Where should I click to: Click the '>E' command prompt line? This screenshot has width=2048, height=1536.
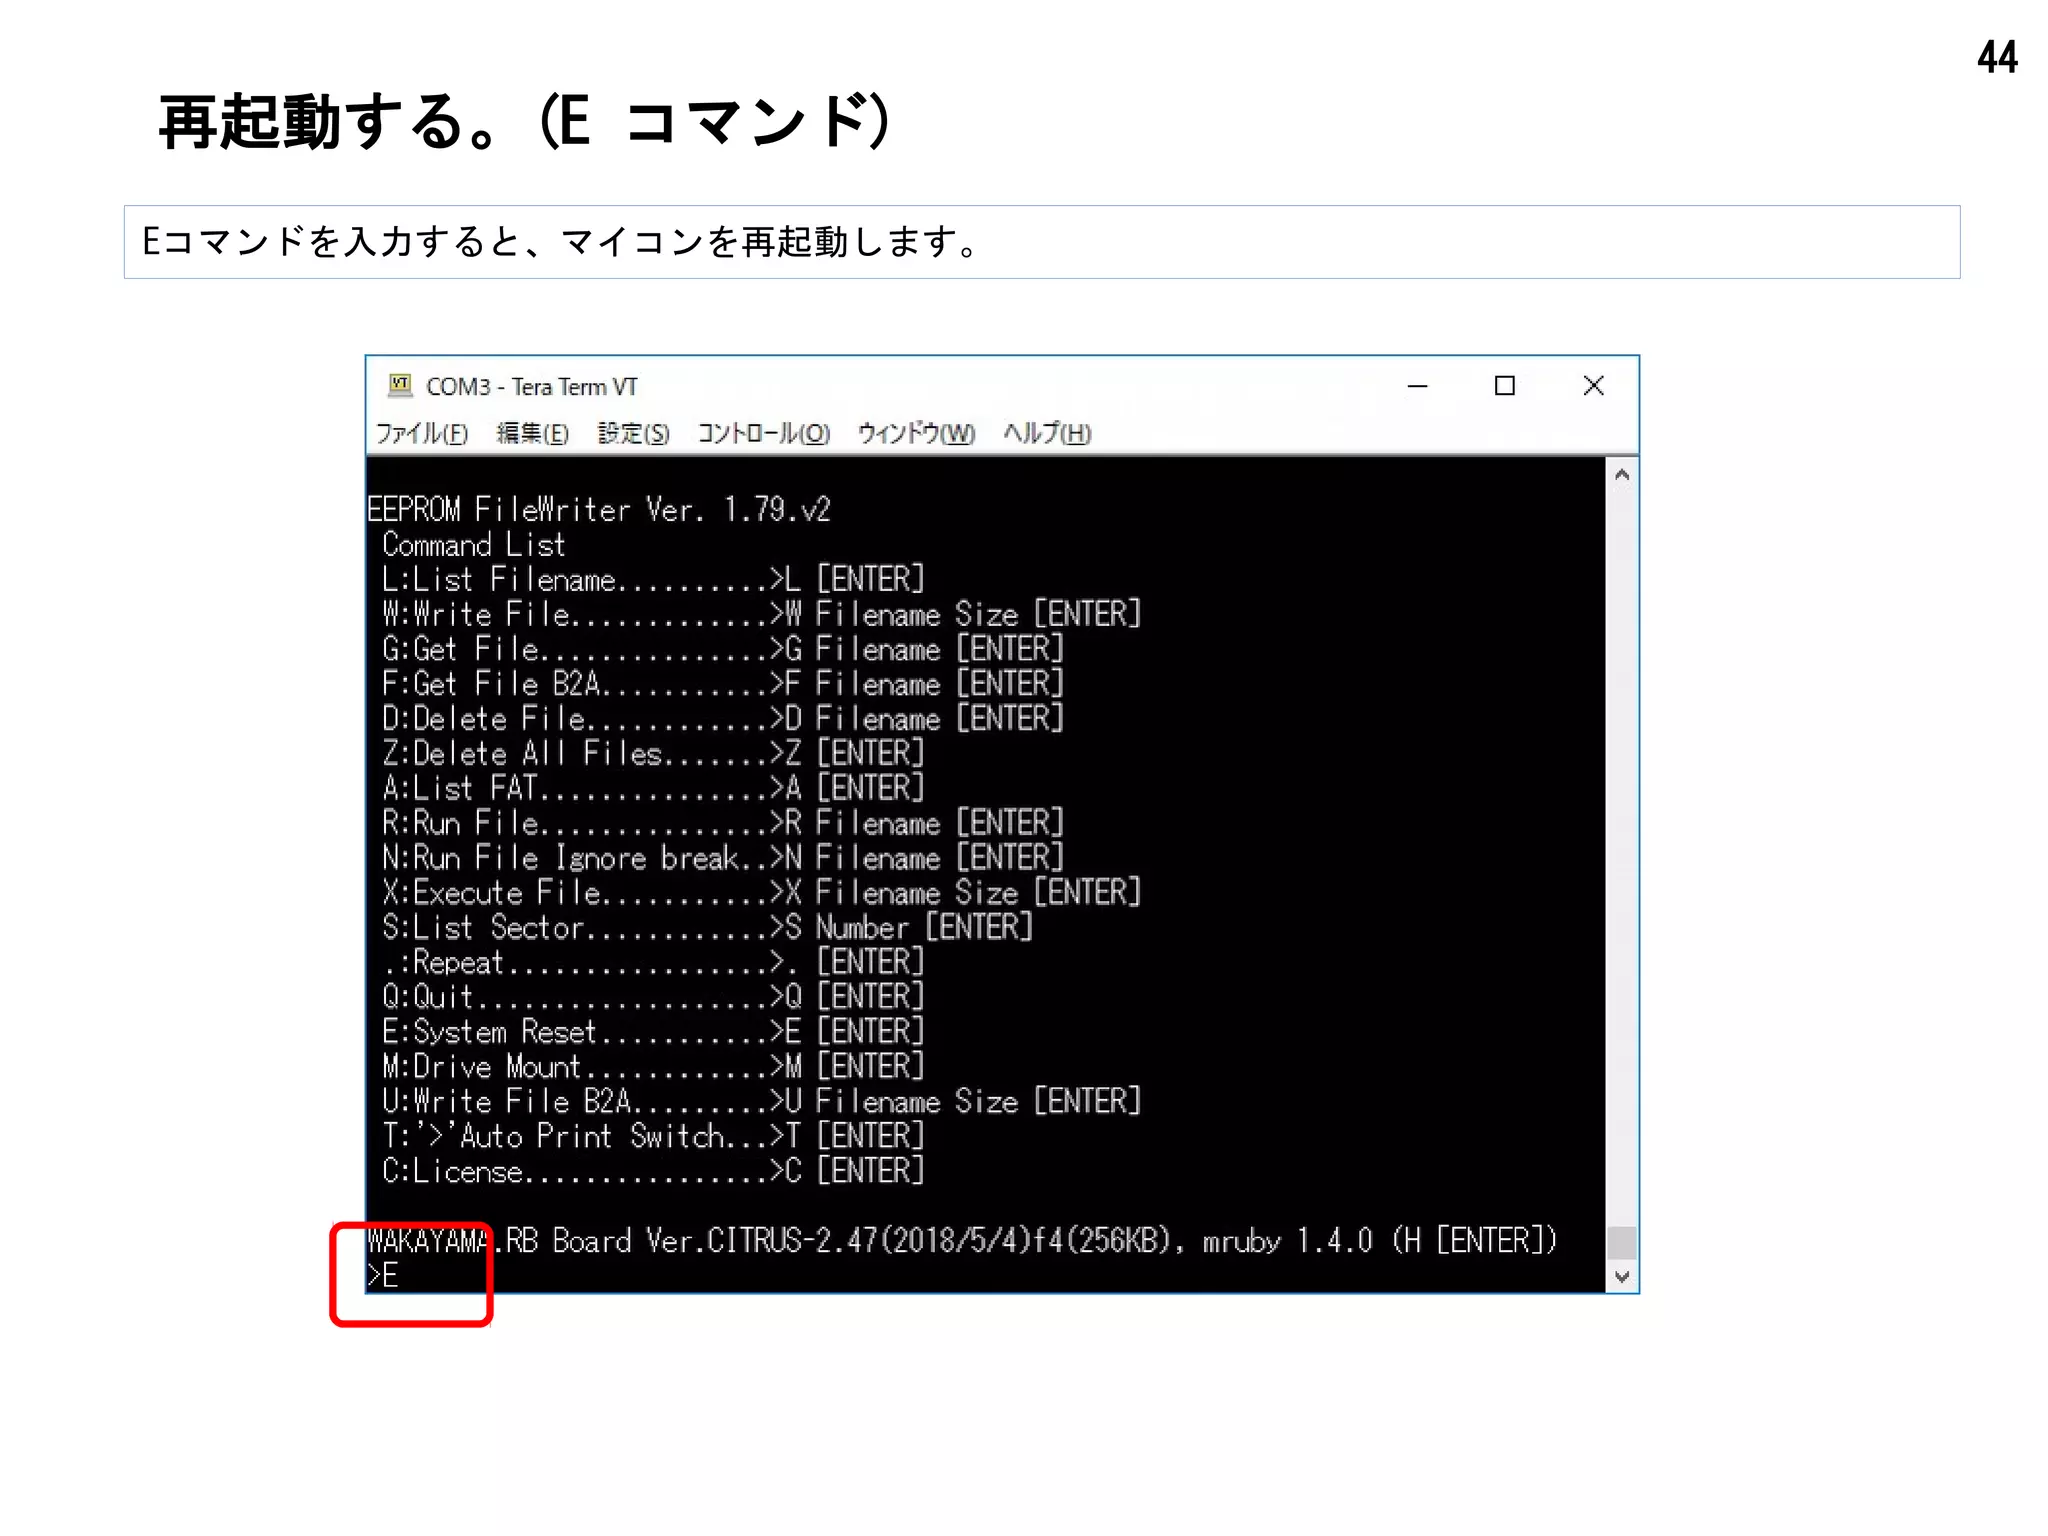pos(383,1276)
